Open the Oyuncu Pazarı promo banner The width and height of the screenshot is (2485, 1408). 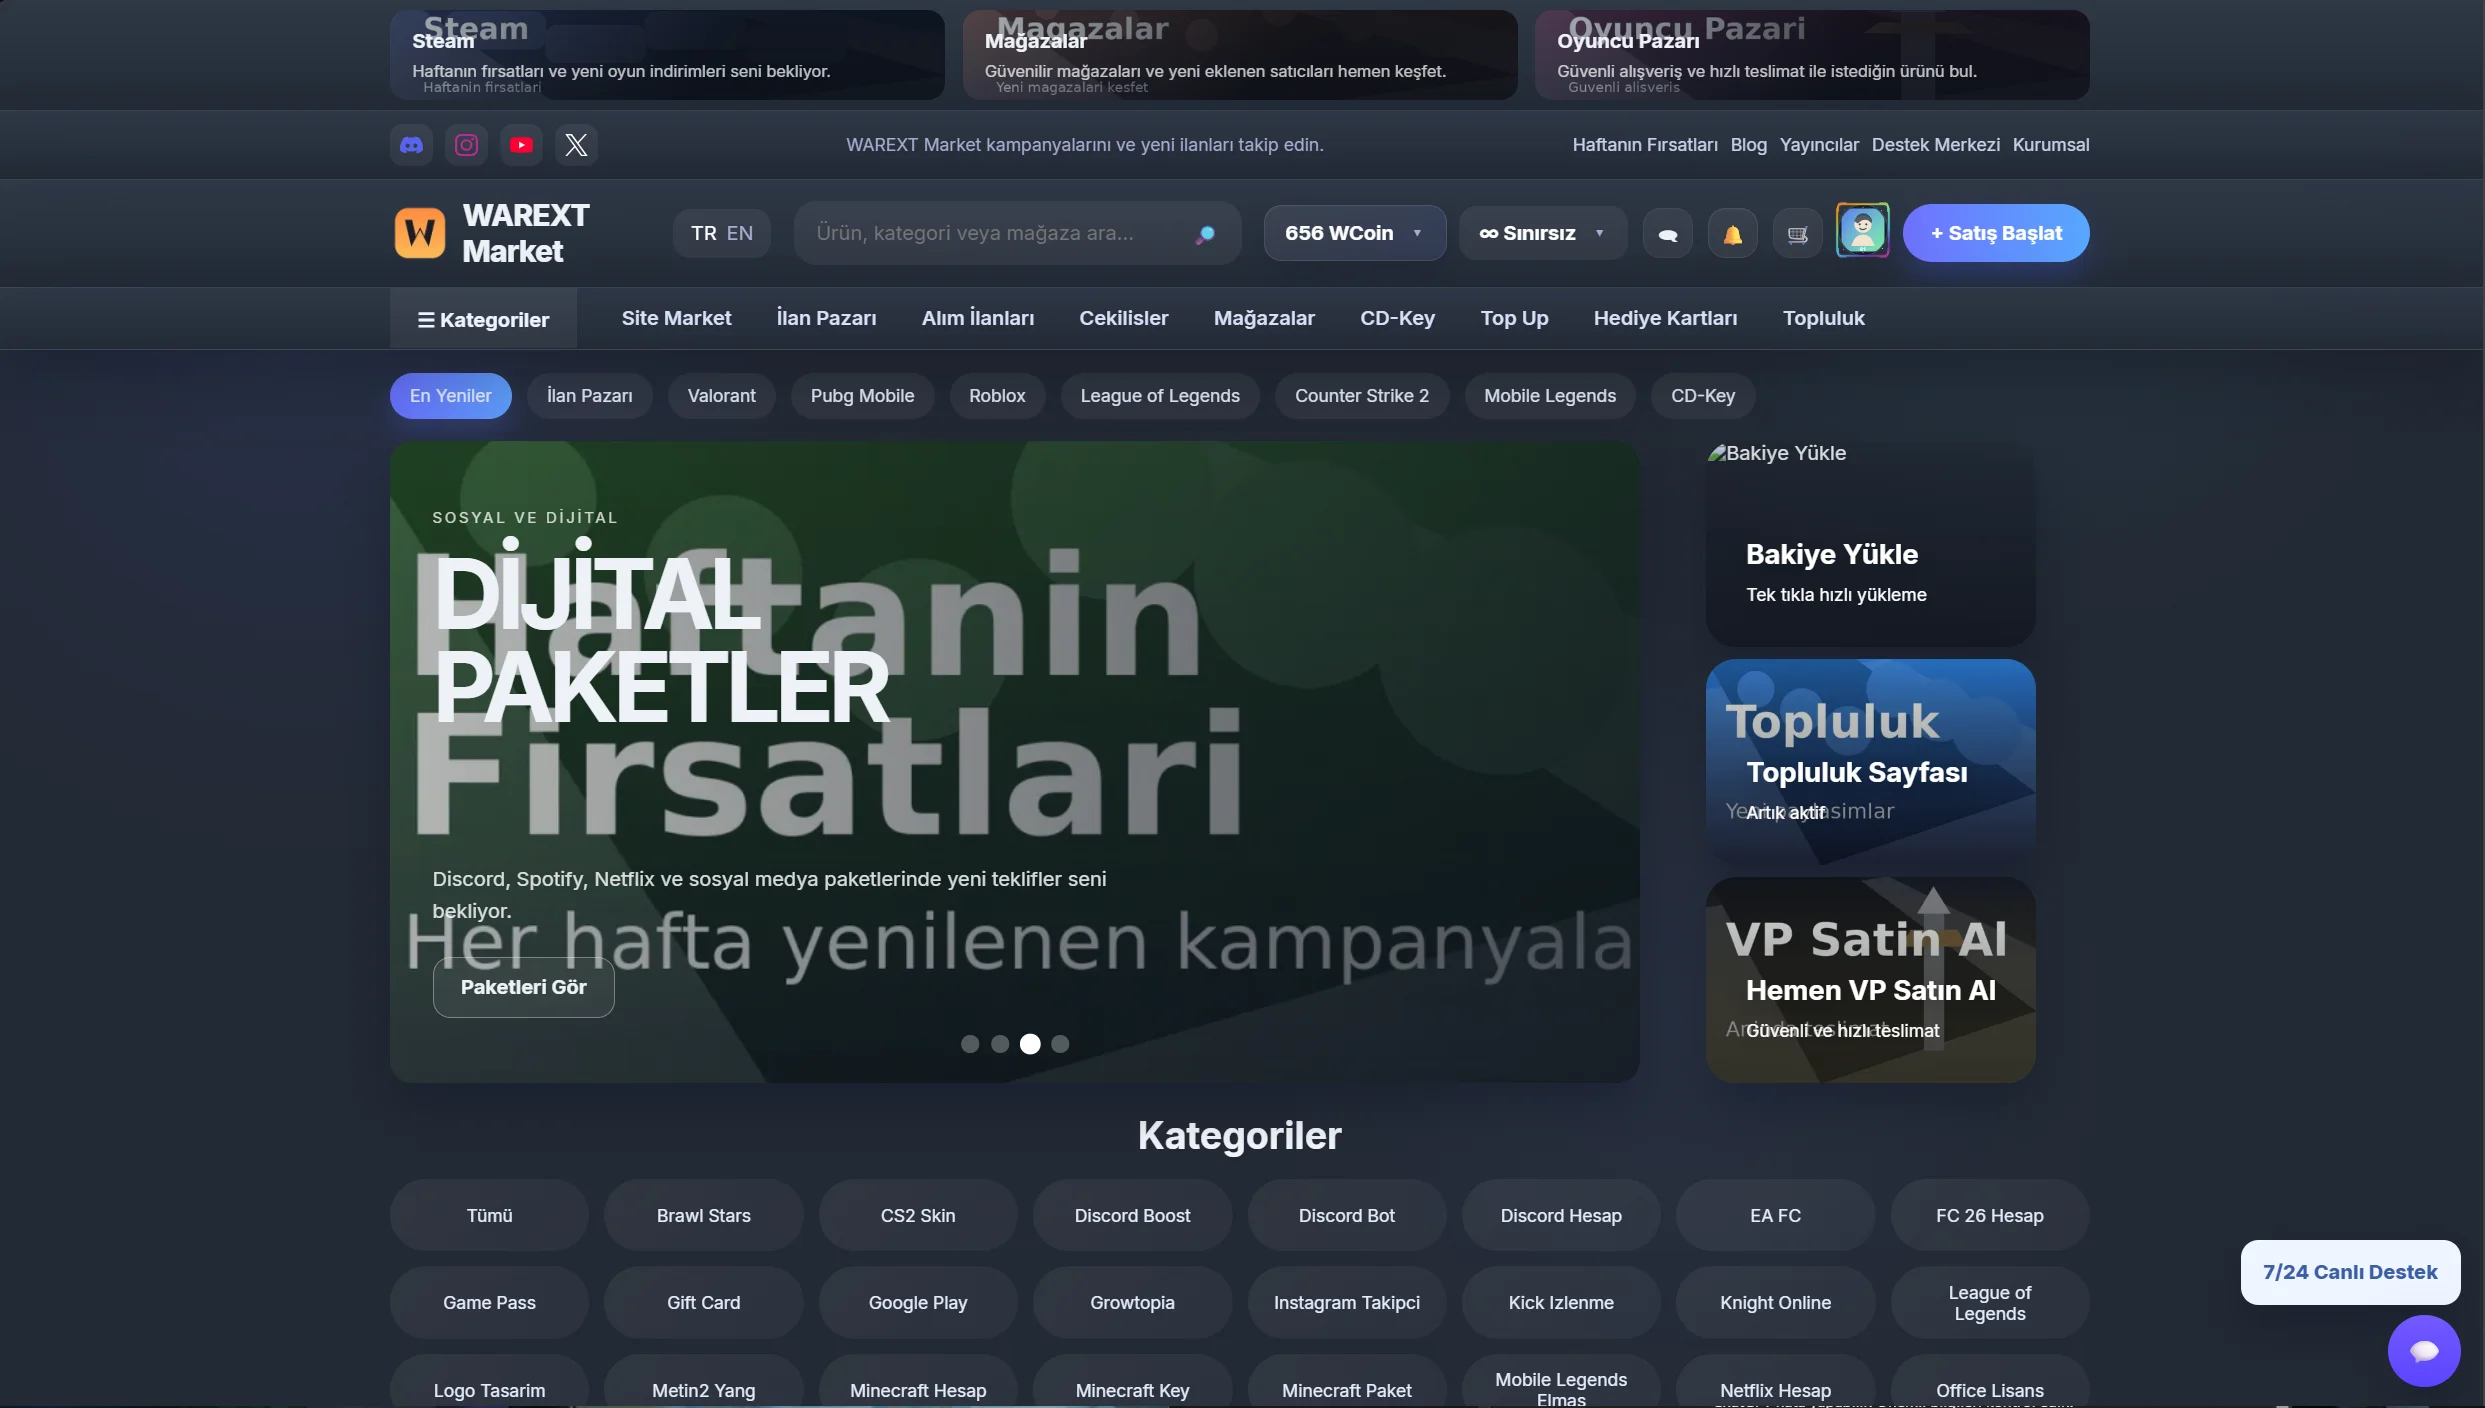coord(1812,55)
